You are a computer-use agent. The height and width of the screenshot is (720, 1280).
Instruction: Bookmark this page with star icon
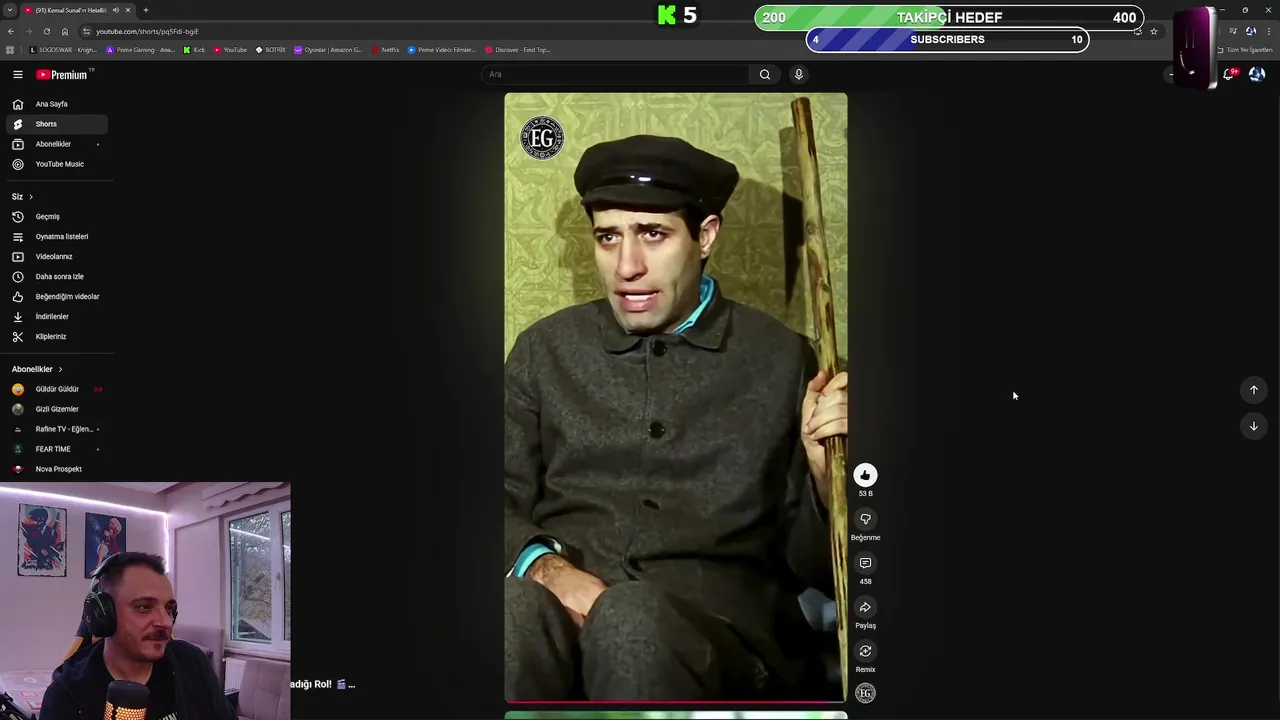click(1154, 31)
